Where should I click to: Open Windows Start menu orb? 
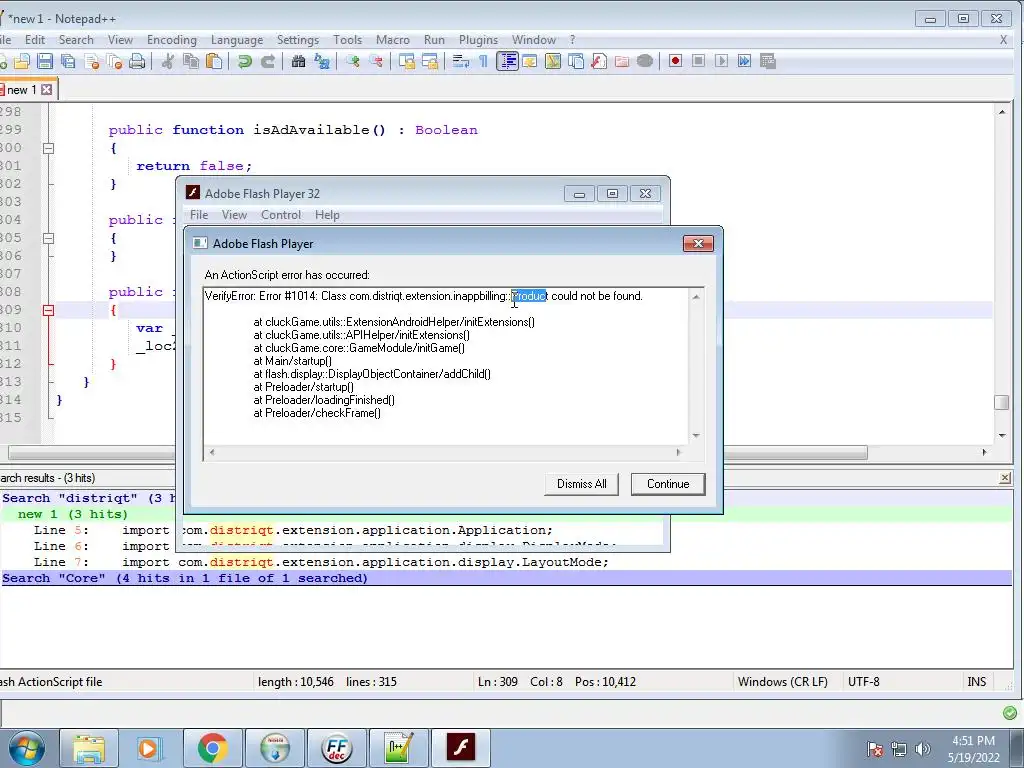25,748
